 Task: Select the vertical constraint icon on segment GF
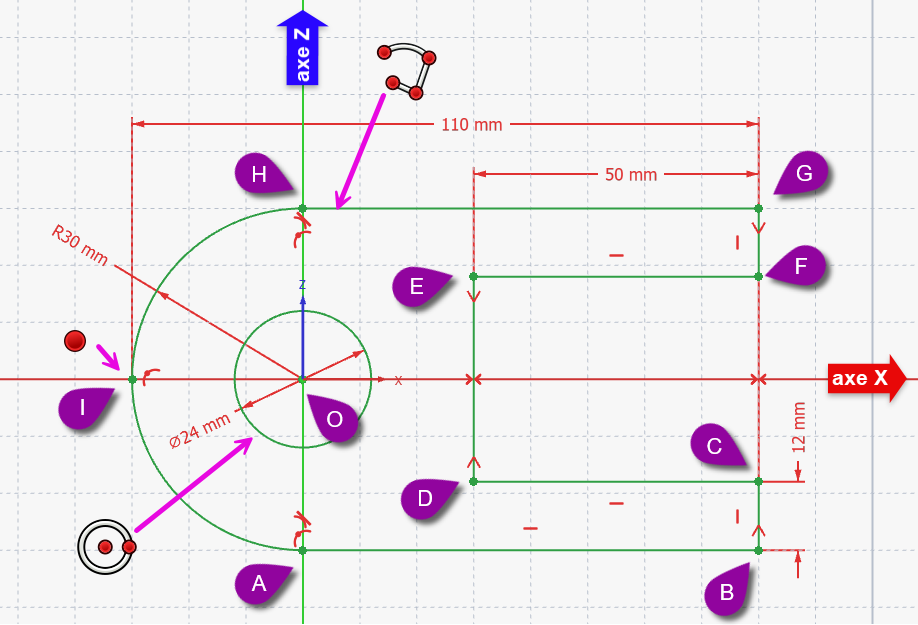pyautogui.click(x=737, y=241)
